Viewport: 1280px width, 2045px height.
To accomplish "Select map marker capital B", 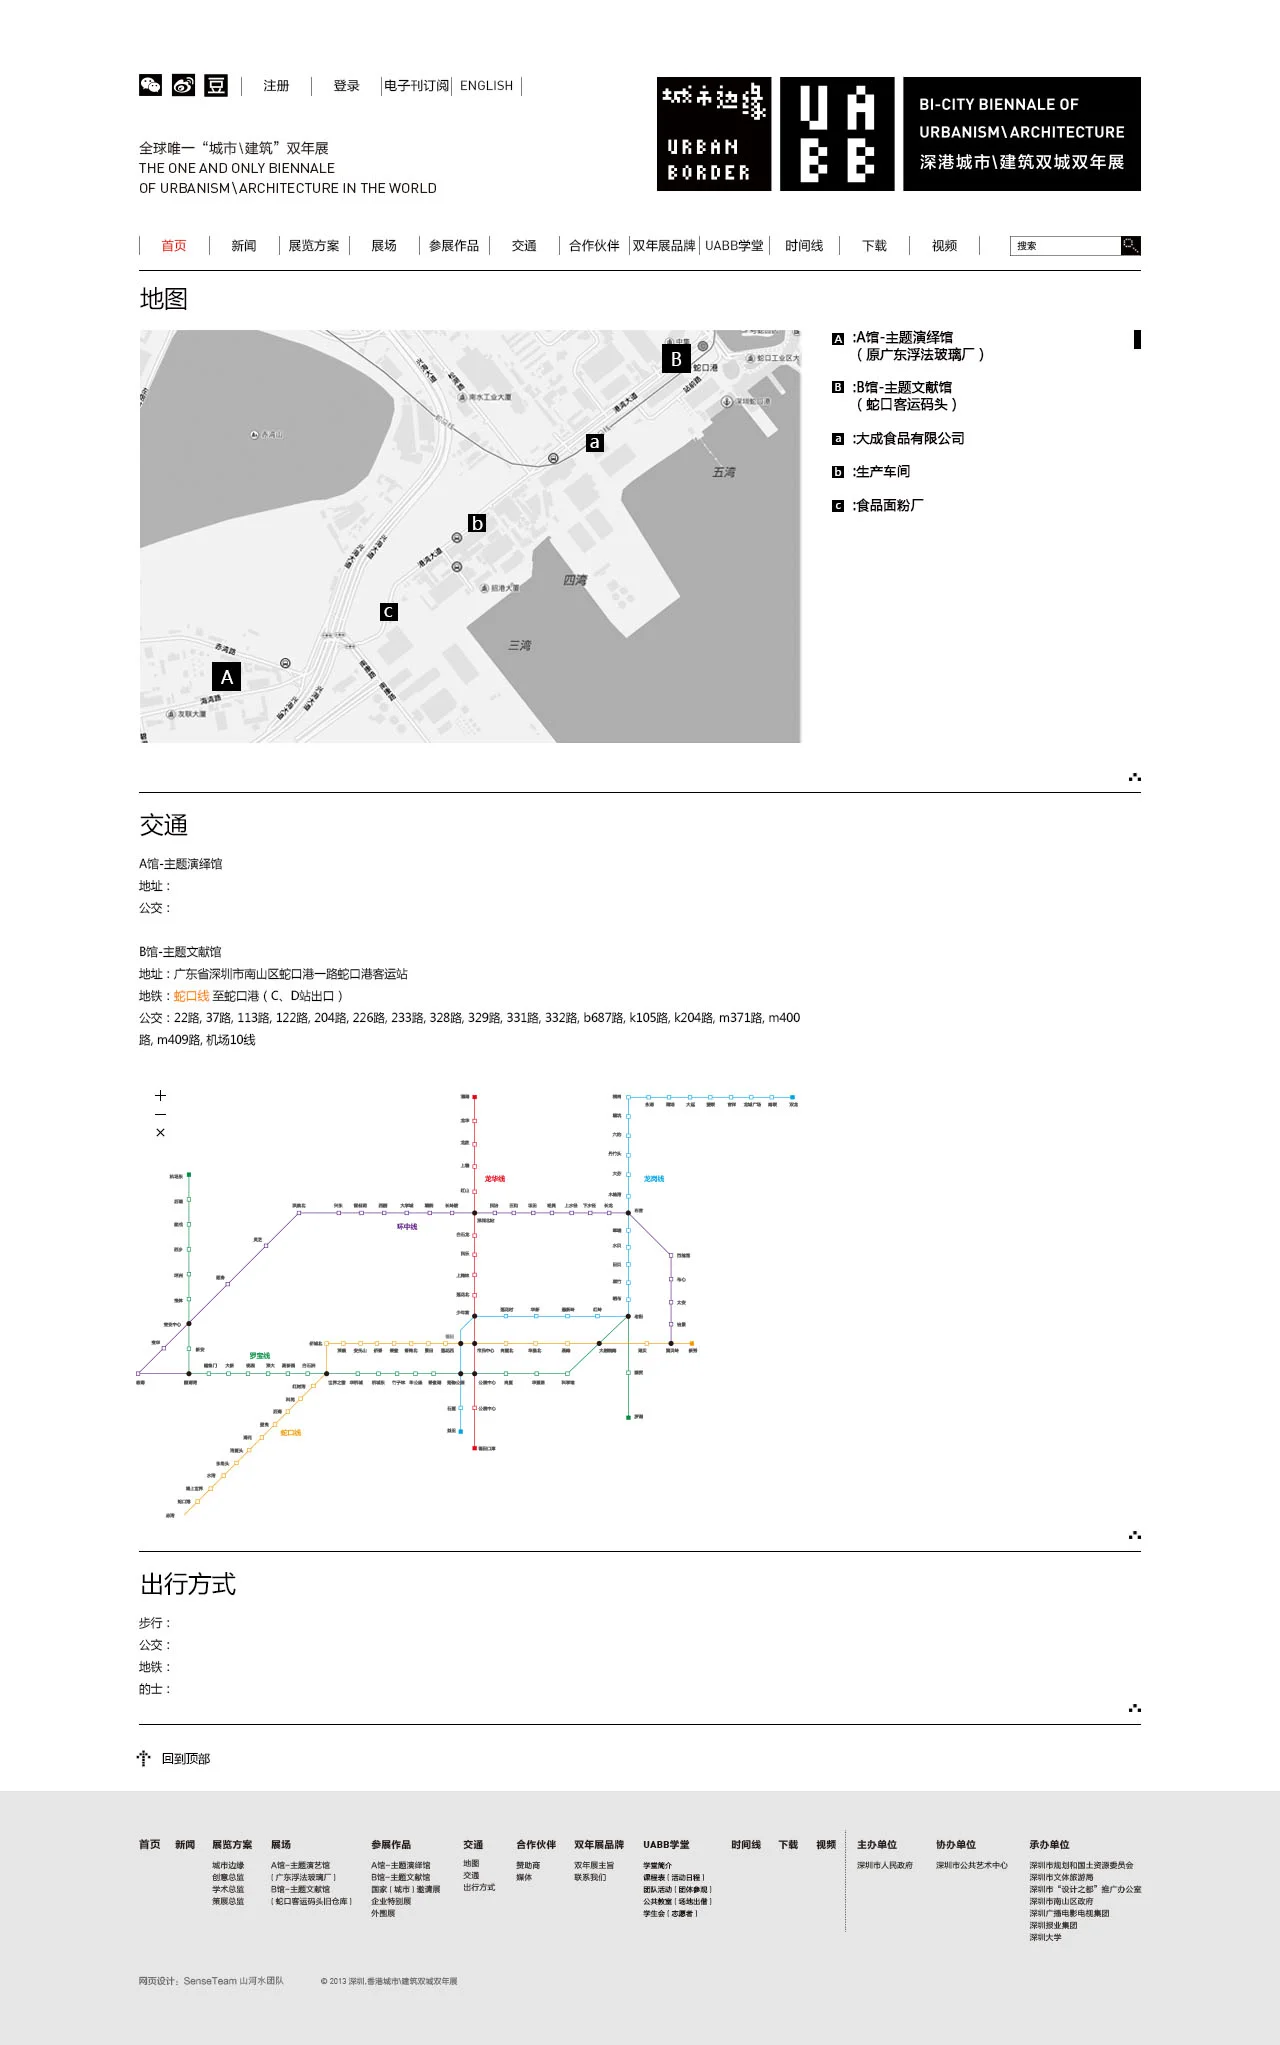I will (x=676, y=358).
